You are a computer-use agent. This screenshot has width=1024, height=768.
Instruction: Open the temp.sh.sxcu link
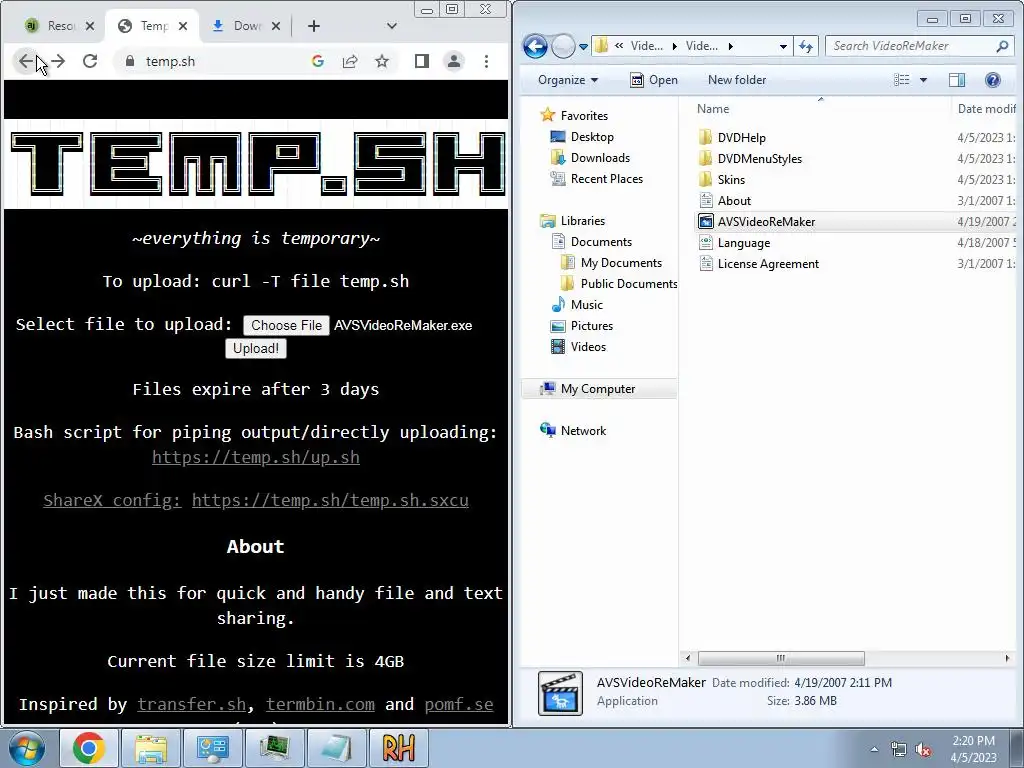pyautogui.click(x=330, y=500)
